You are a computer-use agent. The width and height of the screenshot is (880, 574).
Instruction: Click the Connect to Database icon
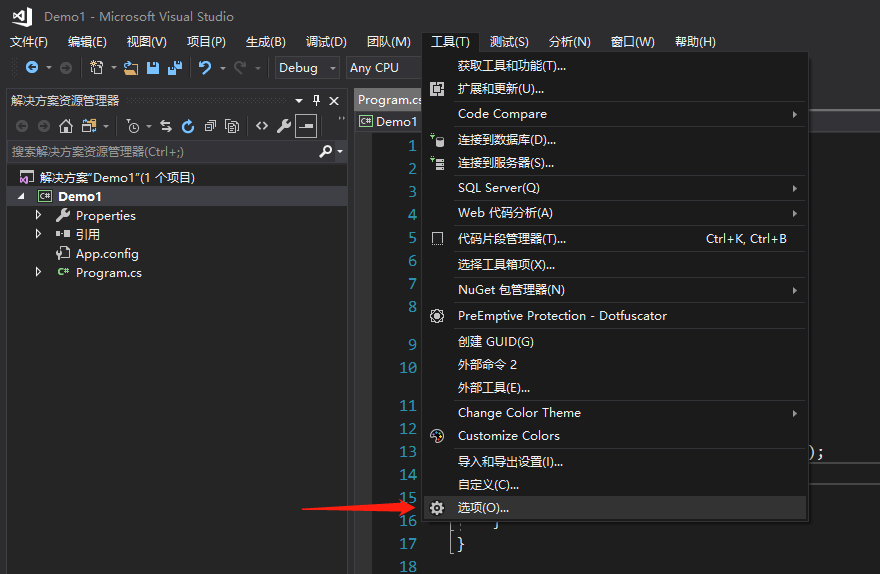[437, 140]
